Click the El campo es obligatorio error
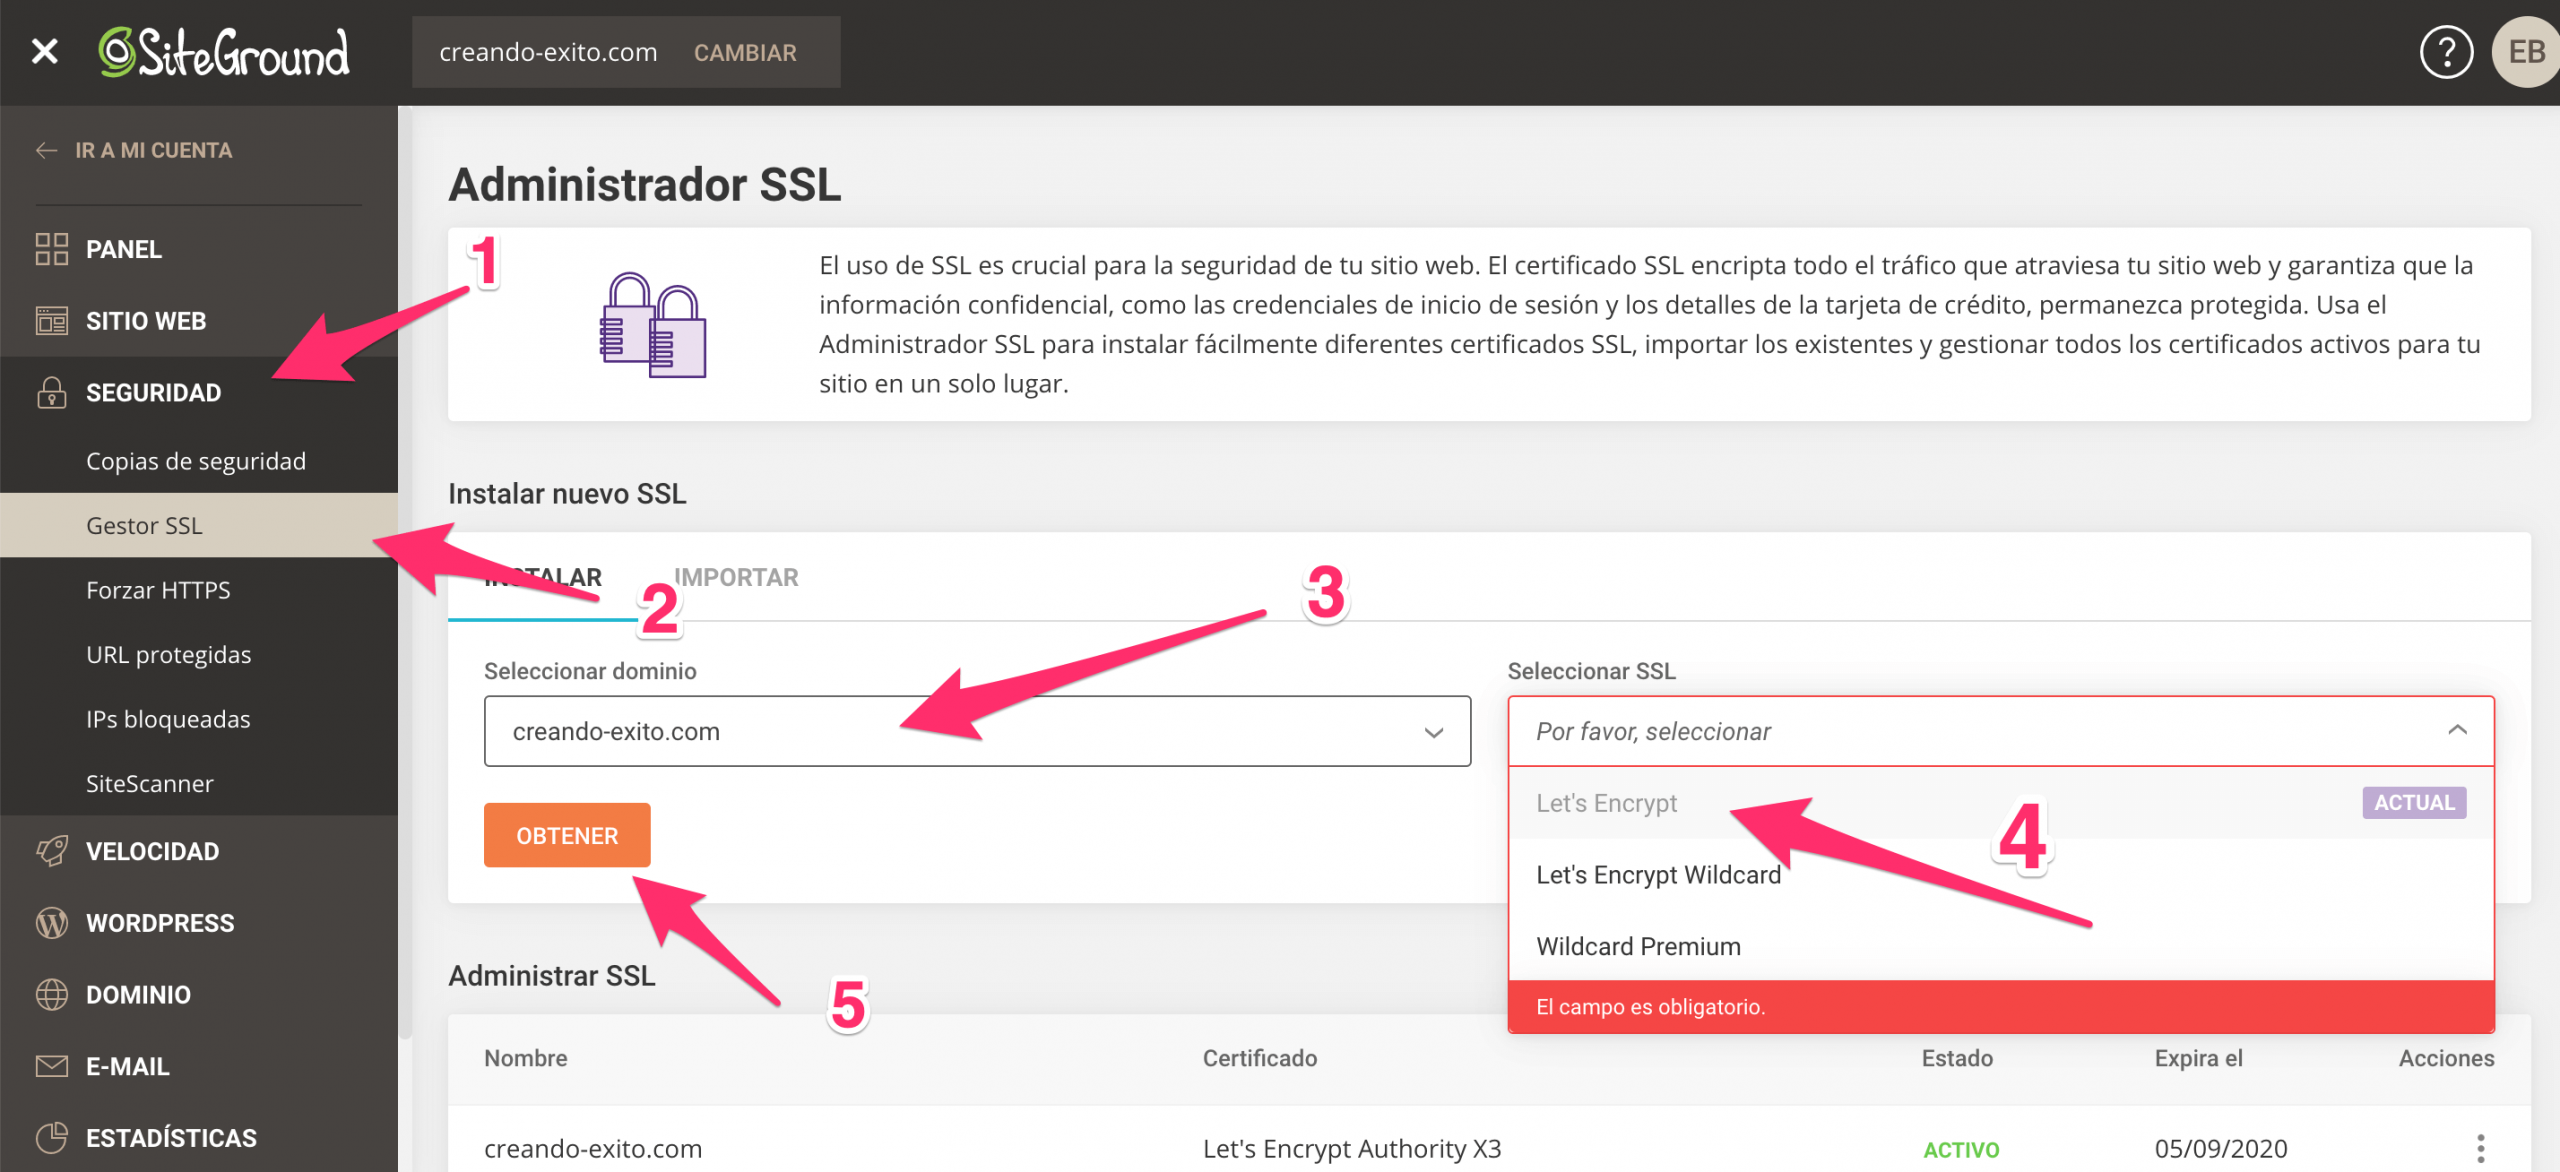The height and width of the screenshot is (1172, 2560). pyautogui.click(x=2001, y=1006)
